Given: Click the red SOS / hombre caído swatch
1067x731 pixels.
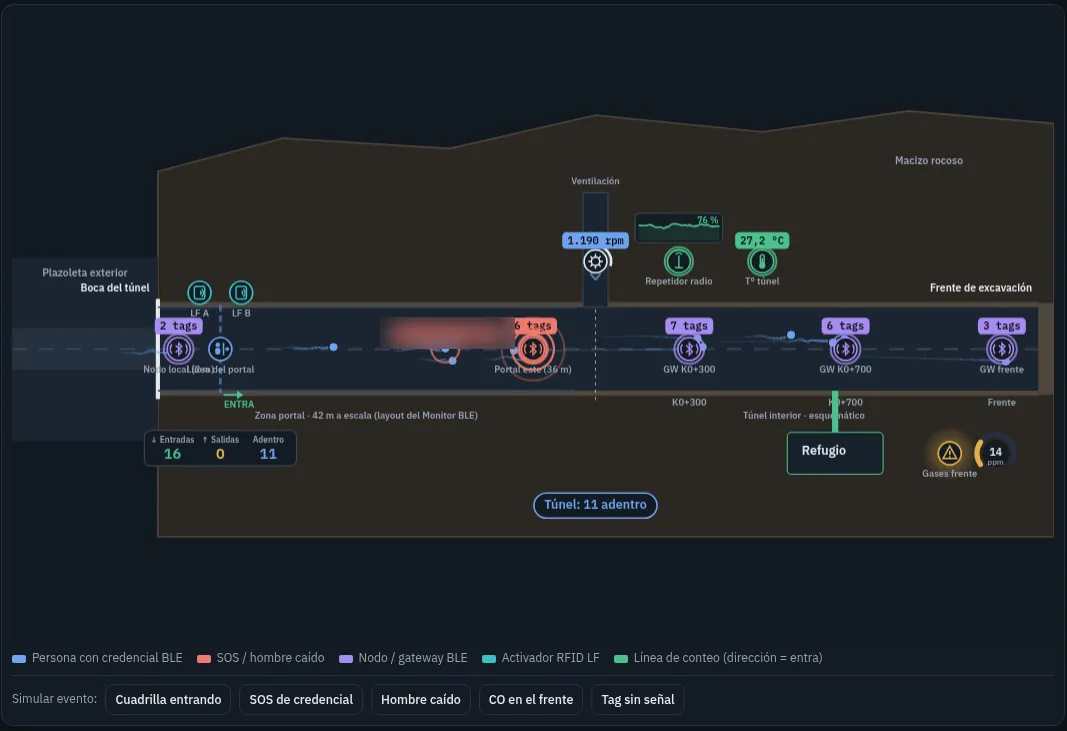Looking at the screenshot, I should (x=203, y=659).
